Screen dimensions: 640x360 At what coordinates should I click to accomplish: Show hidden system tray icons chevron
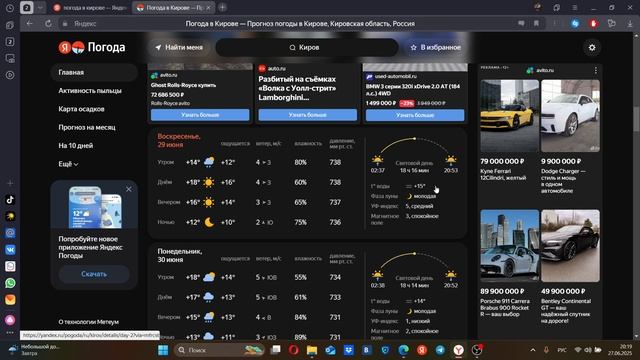click(533, 350)
